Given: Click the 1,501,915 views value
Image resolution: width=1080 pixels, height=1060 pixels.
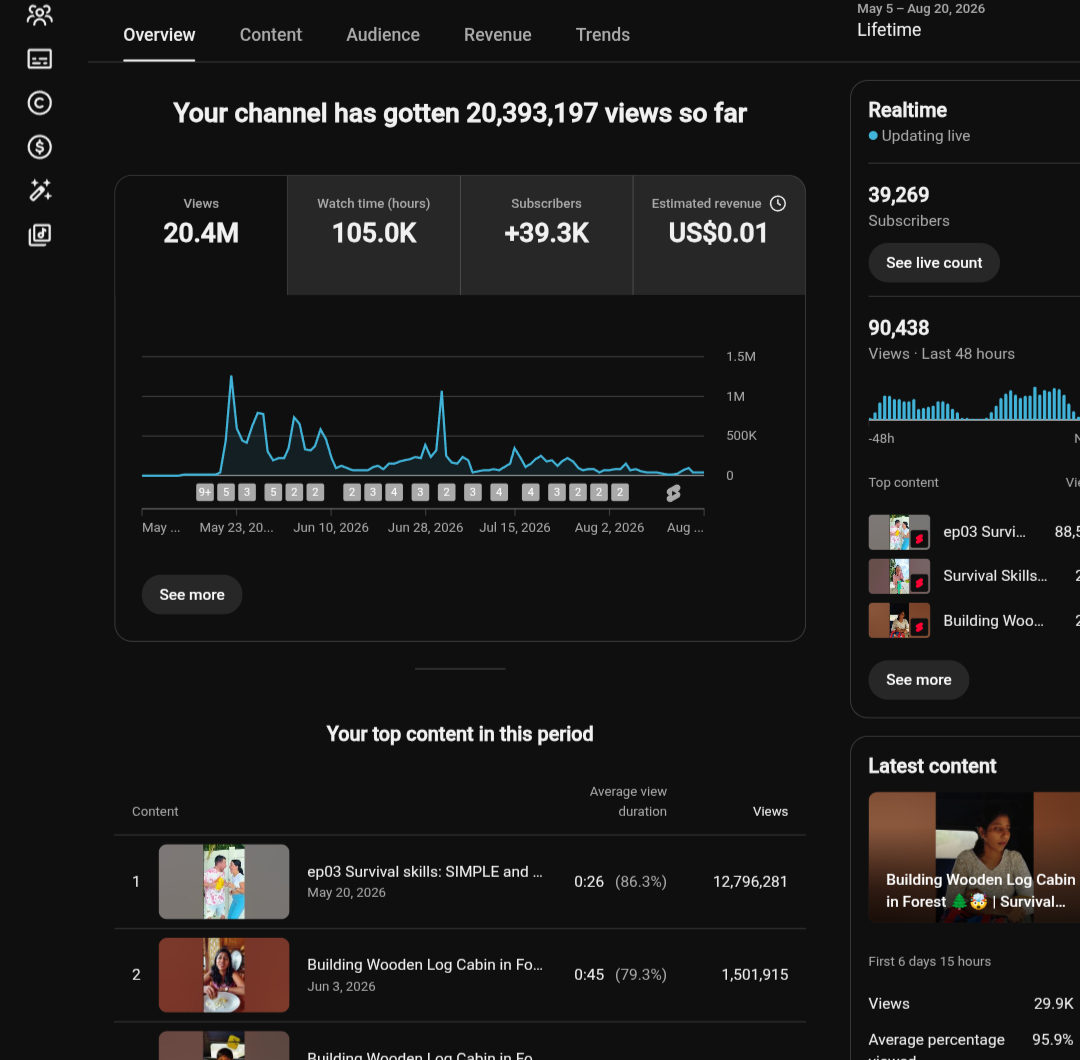Looking at the screenshot, I should point(754,975).
